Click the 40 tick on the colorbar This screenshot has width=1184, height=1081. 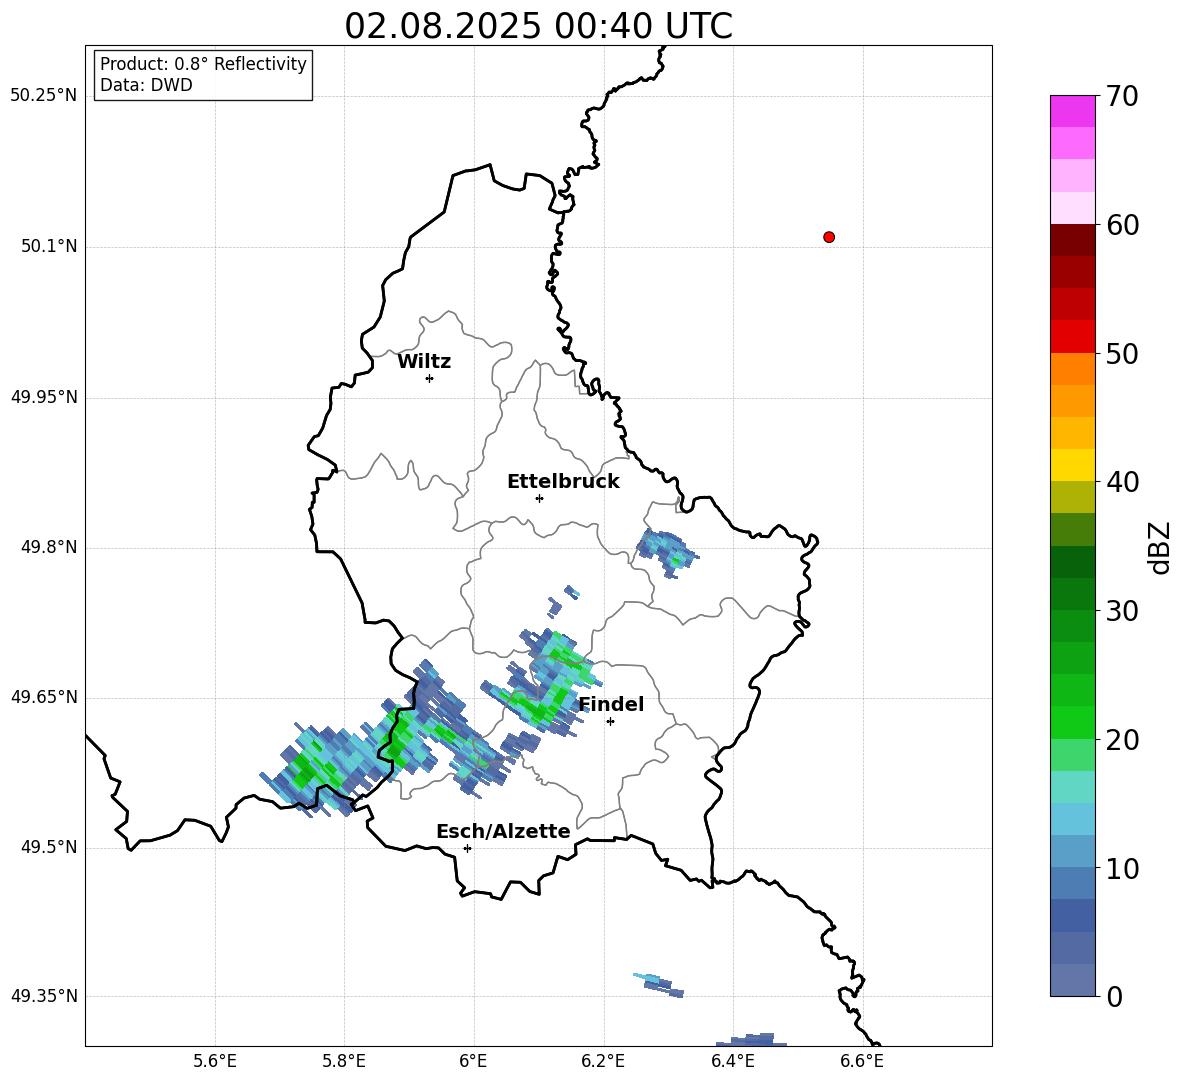point(1122,482)
